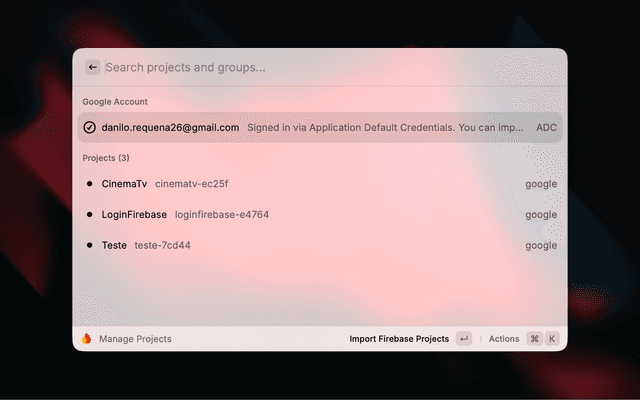
Task: Click the bullet dot next to Teste
Action: tap(89, 245)
